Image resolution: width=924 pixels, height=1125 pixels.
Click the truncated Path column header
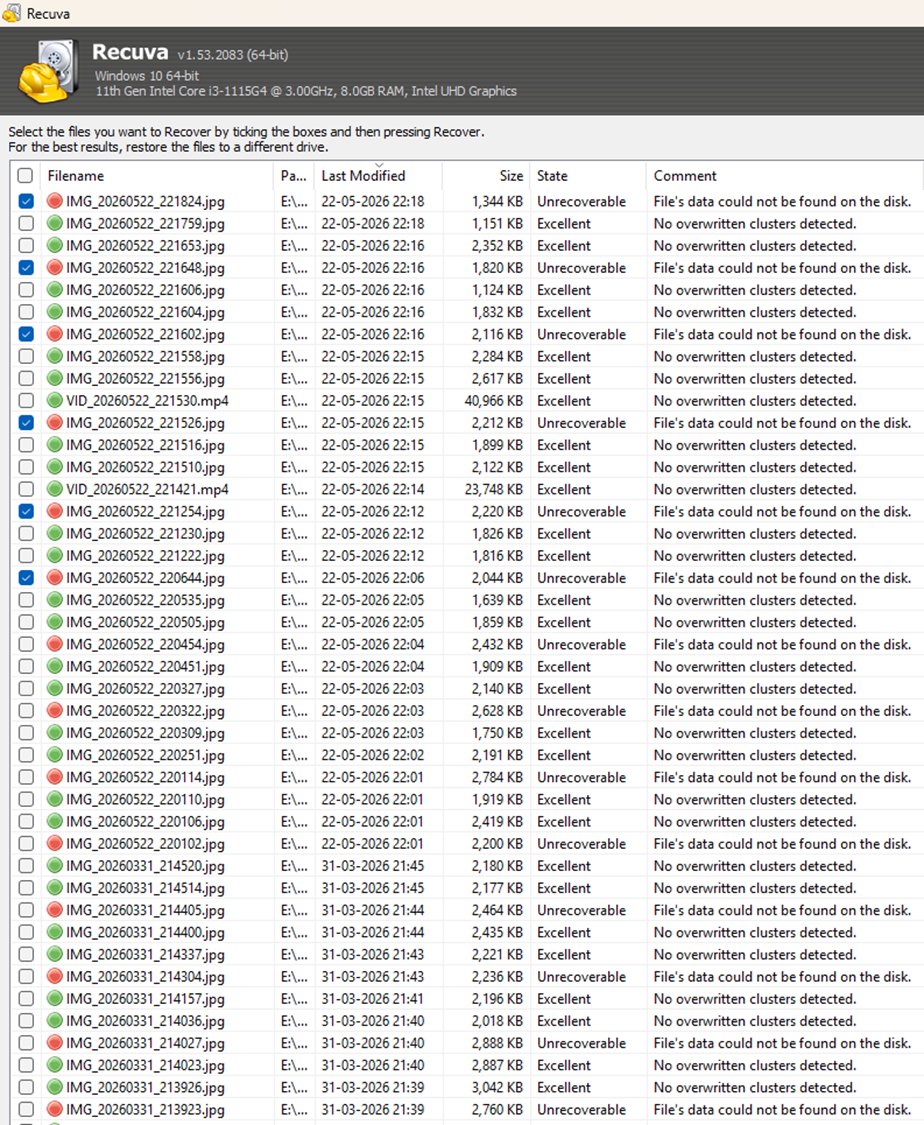[x=293, y=176]
